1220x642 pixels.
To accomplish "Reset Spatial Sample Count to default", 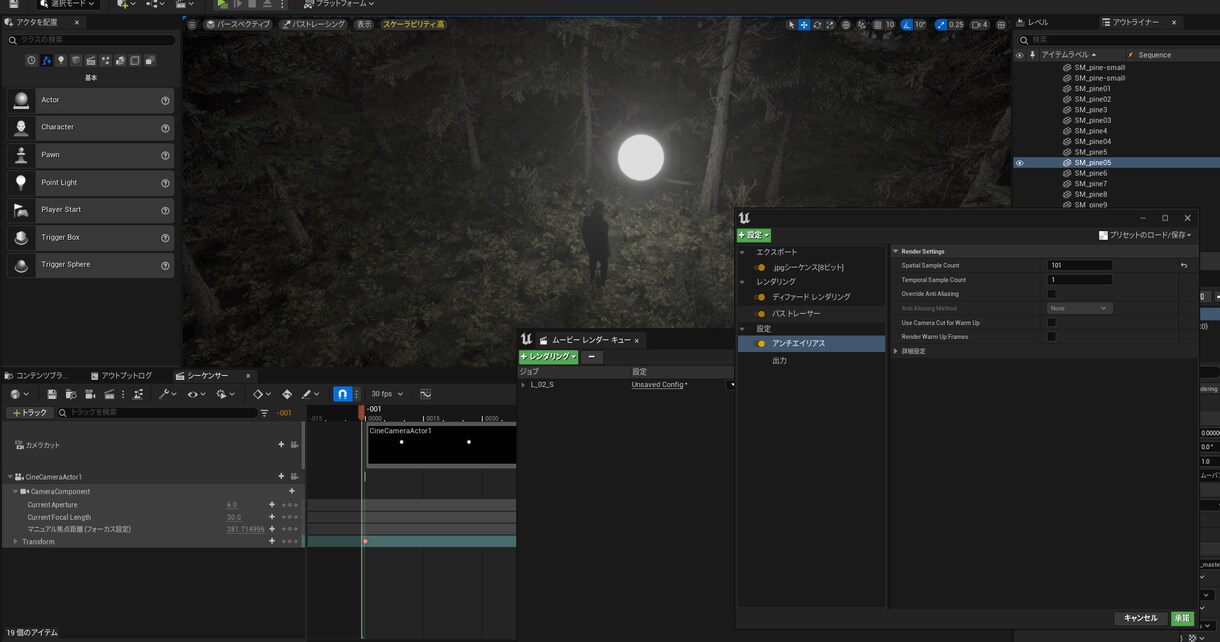I will click(x=1184, y=265).
